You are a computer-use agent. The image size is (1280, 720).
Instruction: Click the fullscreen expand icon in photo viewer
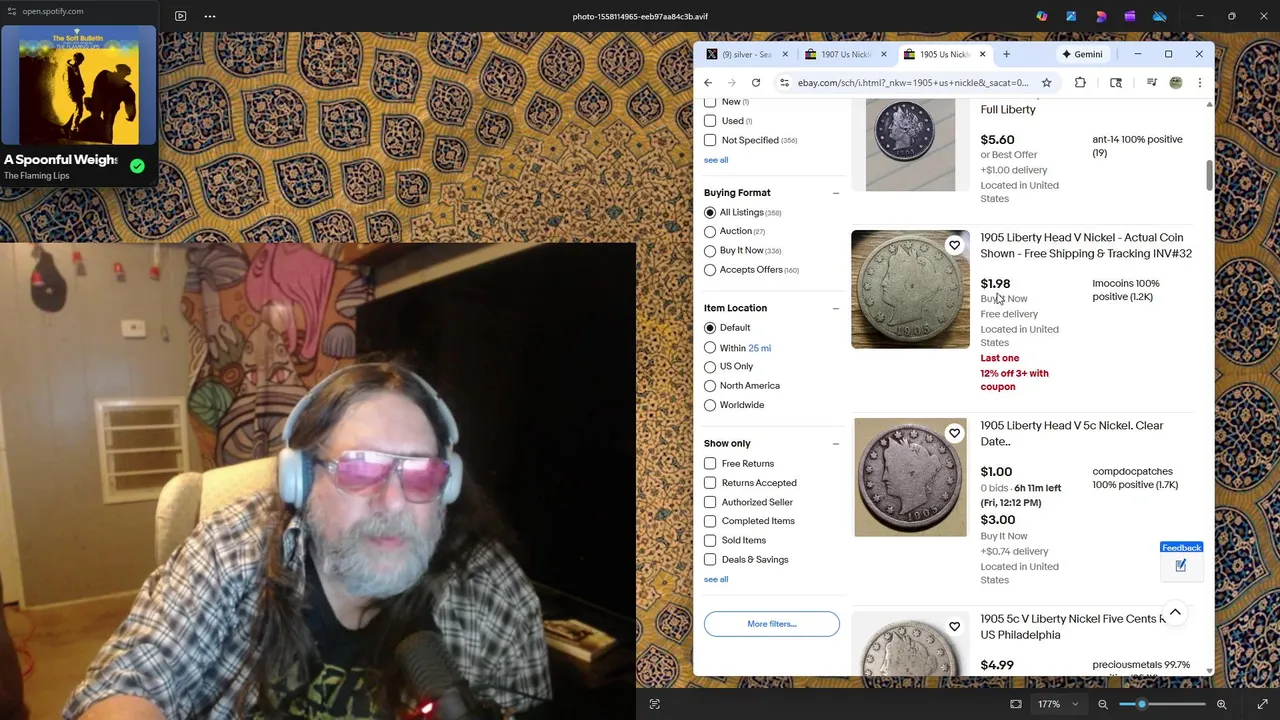pyautogui.click(x=1262, y=704)
